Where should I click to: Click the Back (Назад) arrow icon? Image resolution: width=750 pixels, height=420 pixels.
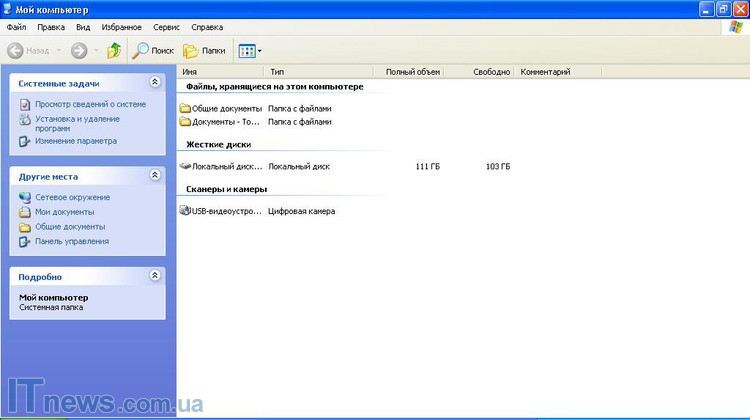pos(15,50)
